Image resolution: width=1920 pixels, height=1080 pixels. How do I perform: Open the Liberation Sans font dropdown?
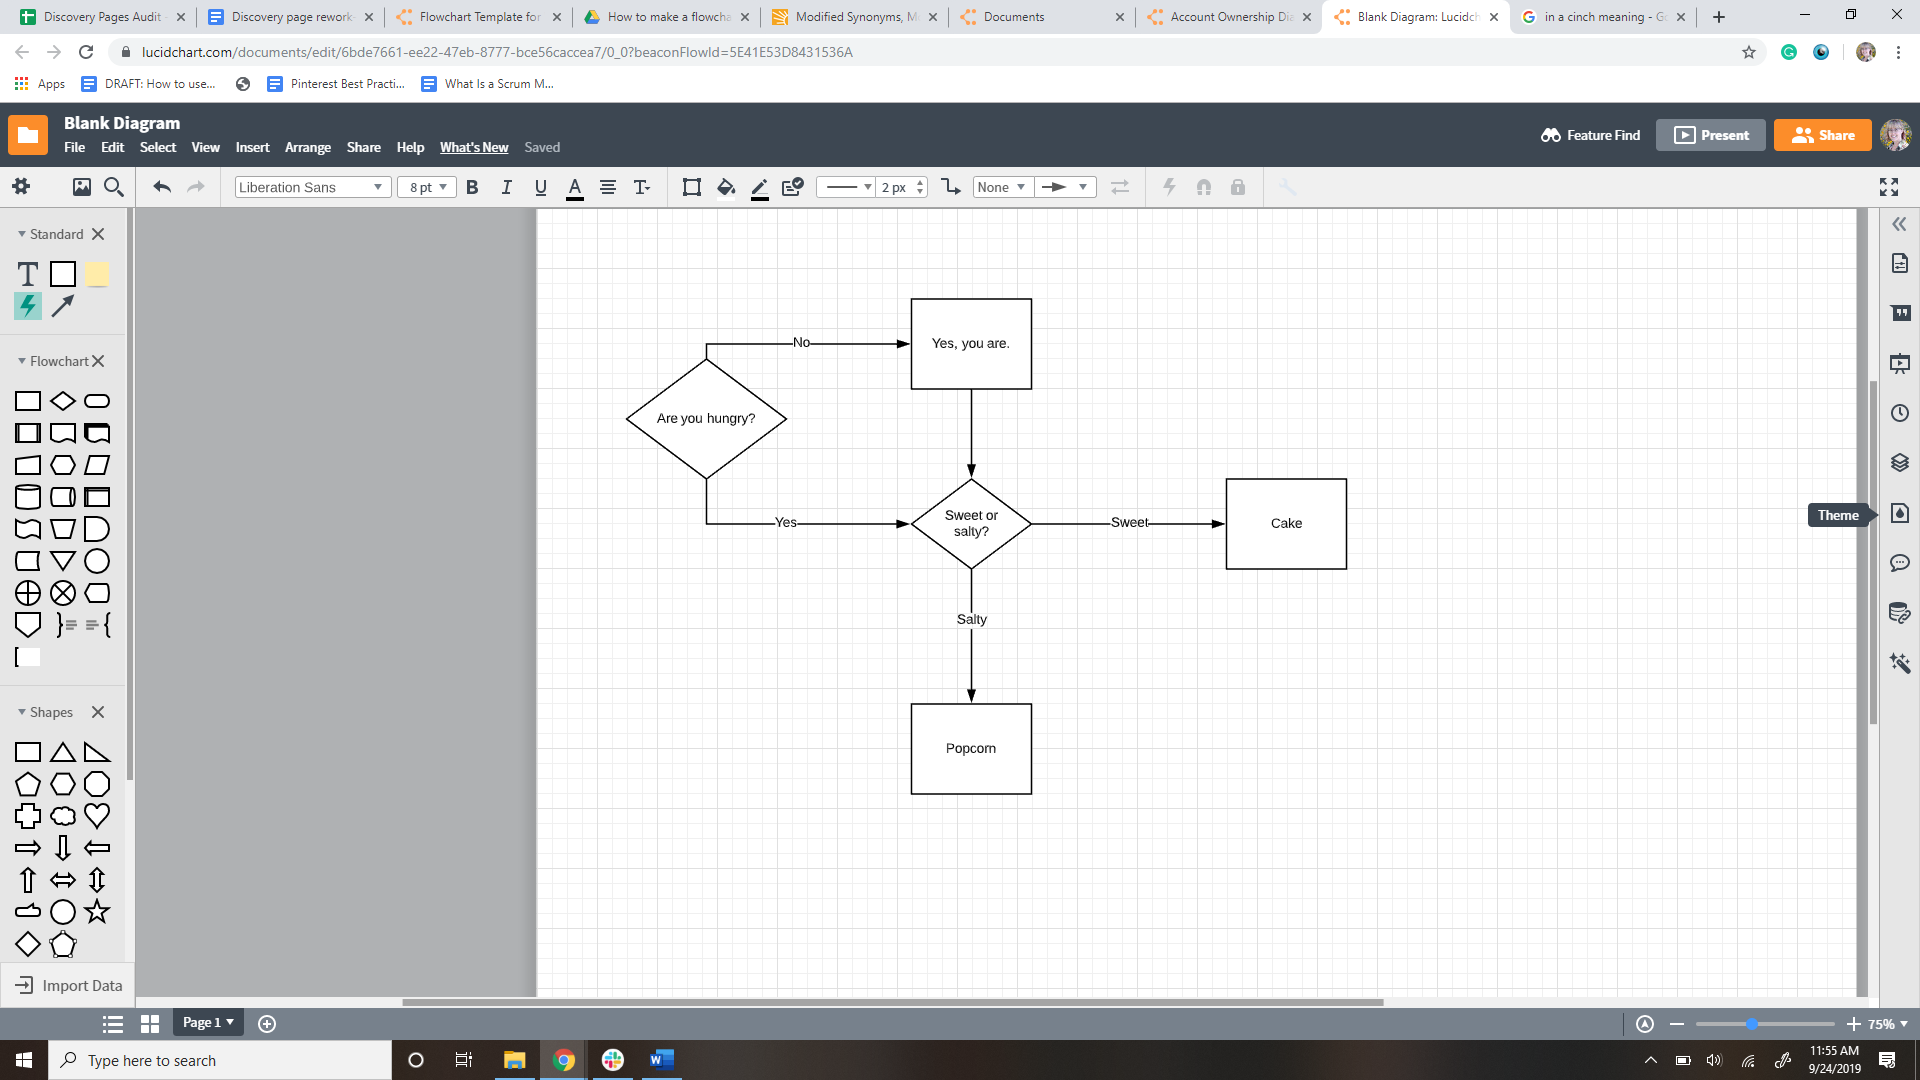coord(311,187)
